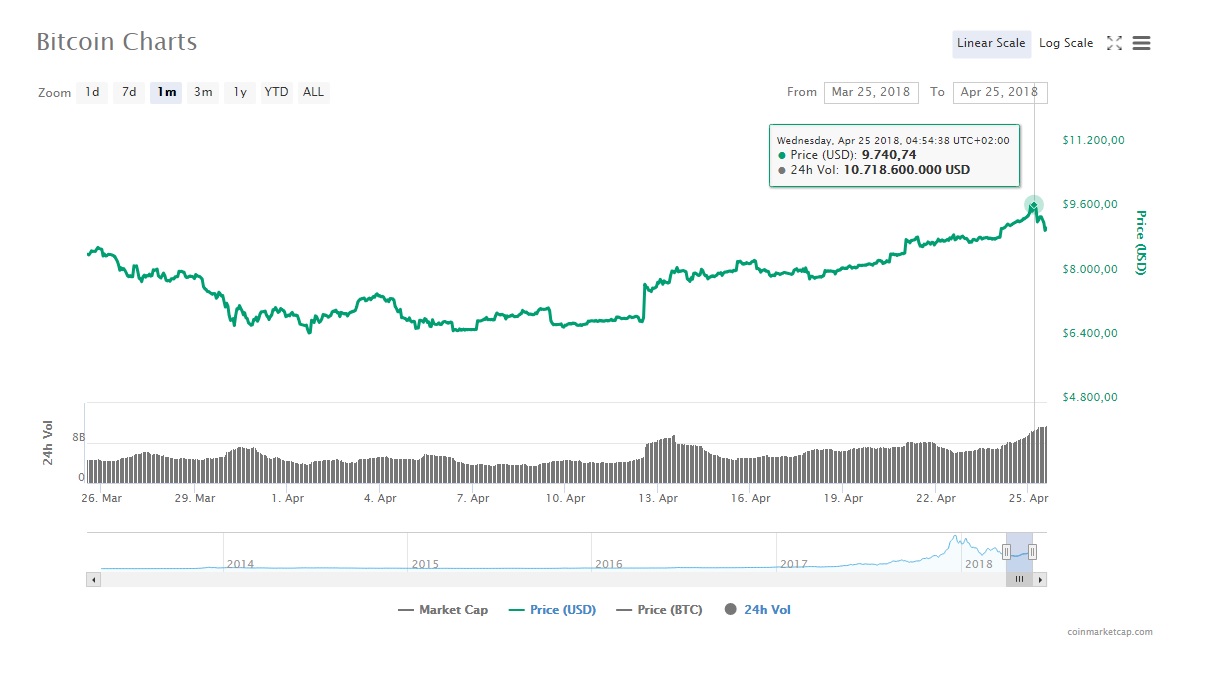The width and height of the screenshot is (1207, 683).
Task: Click the $6.400,00 price axis label
Action: tap(1090, 333)
